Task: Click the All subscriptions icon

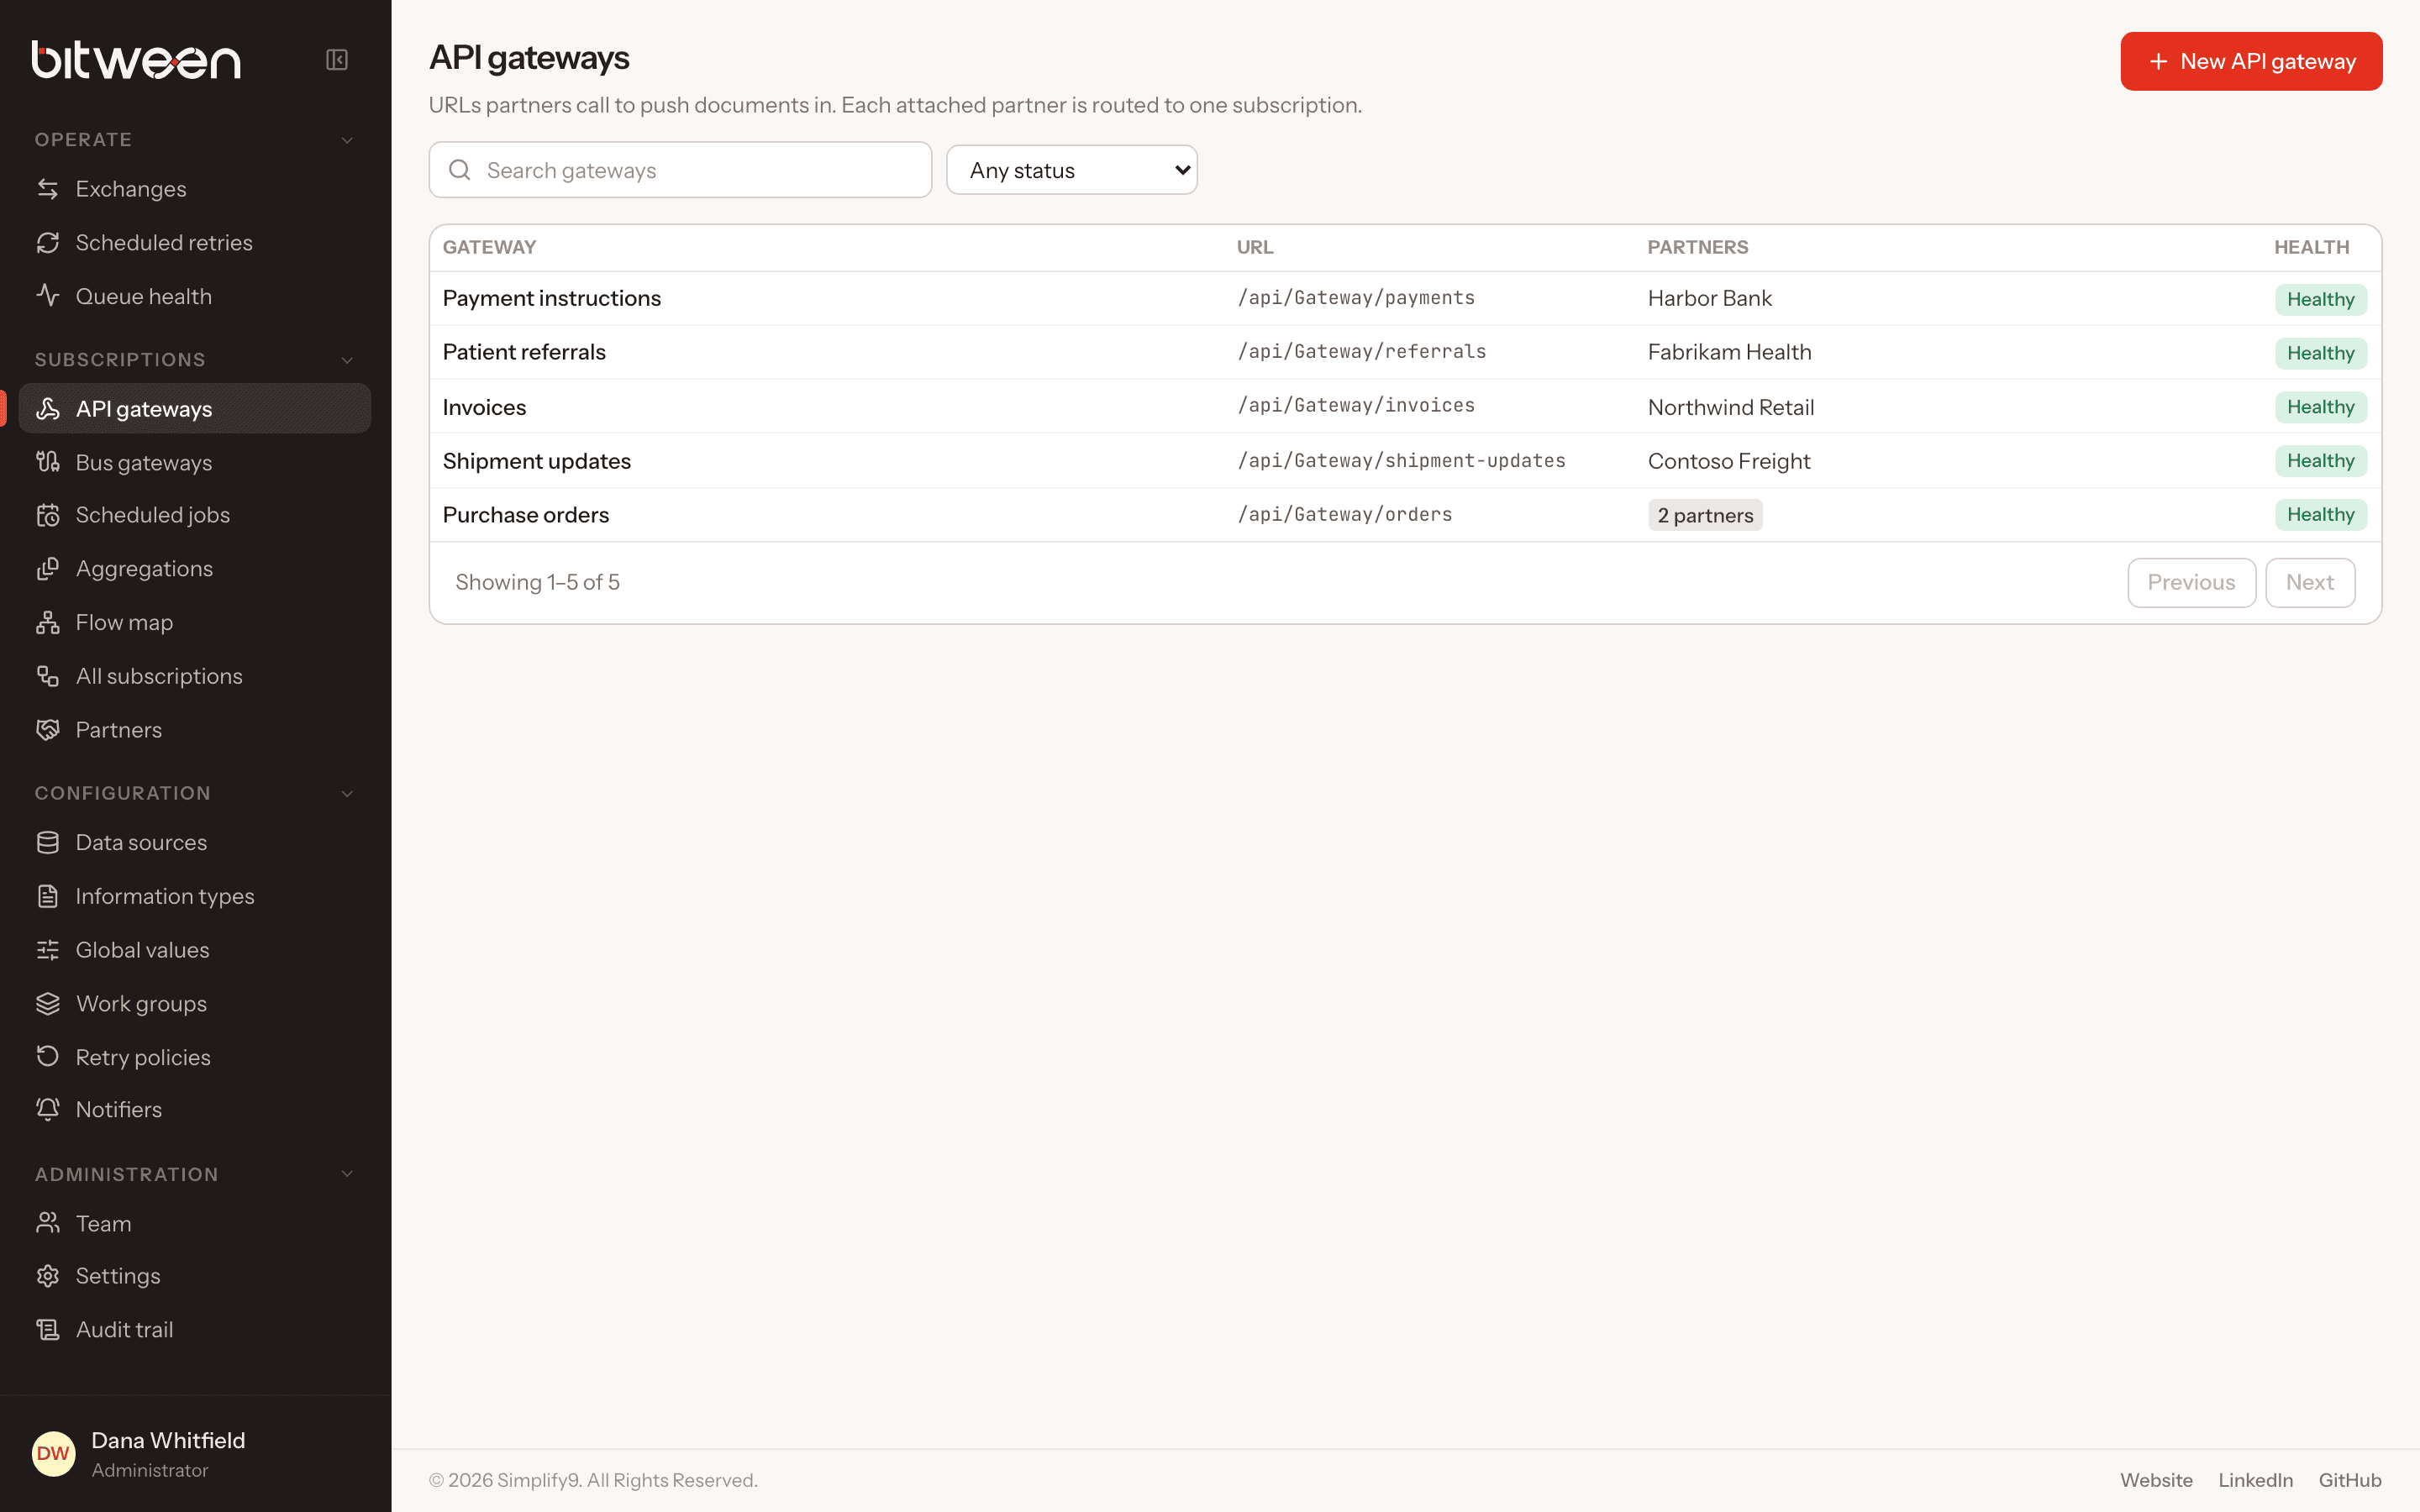Action: pos(48,676)
